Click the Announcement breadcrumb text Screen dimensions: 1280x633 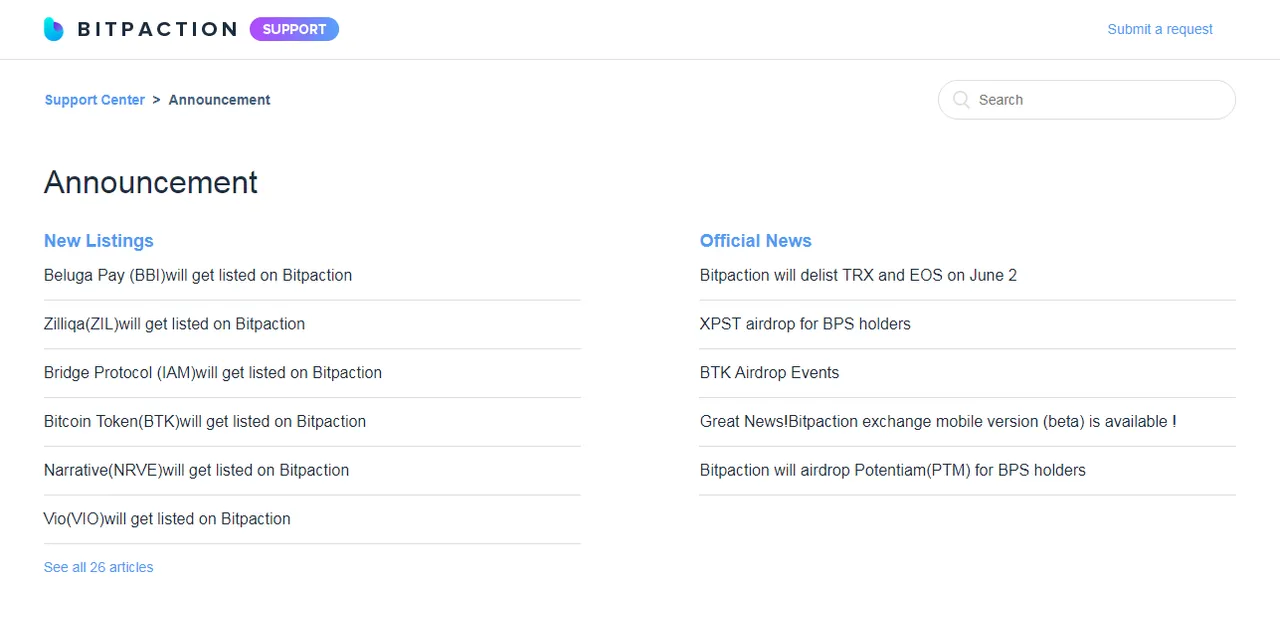[219, 100]
